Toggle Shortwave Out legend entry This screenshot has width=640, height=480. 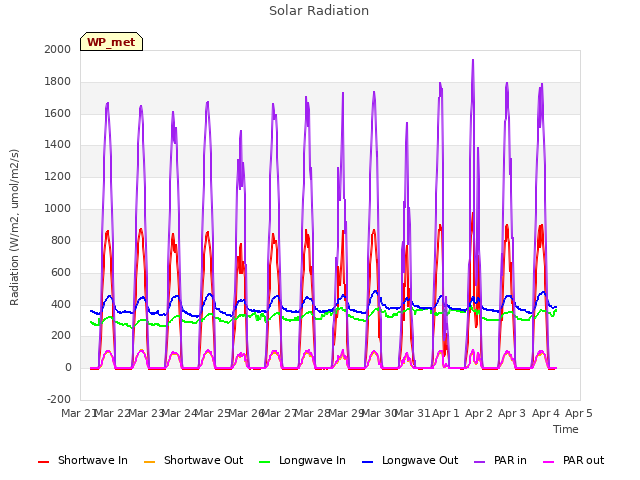[193, 460]
